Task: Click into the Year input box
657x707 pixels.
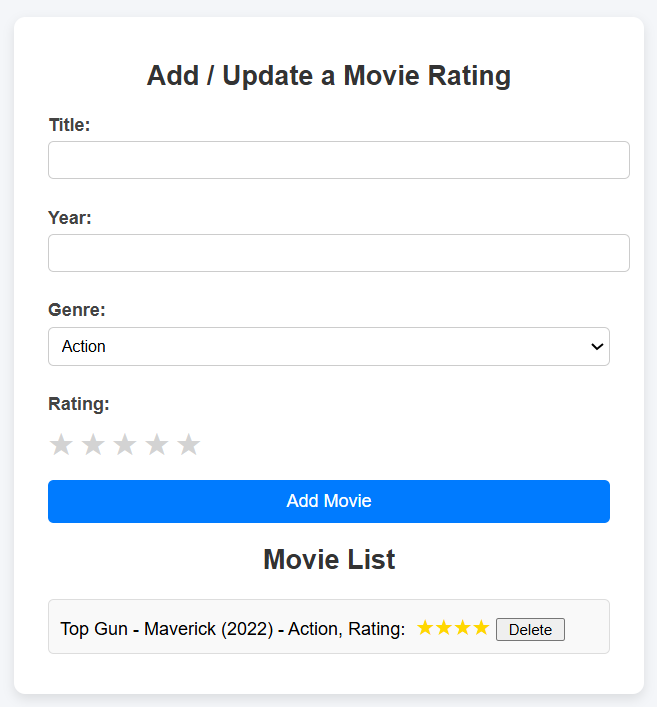Action: 338,253
